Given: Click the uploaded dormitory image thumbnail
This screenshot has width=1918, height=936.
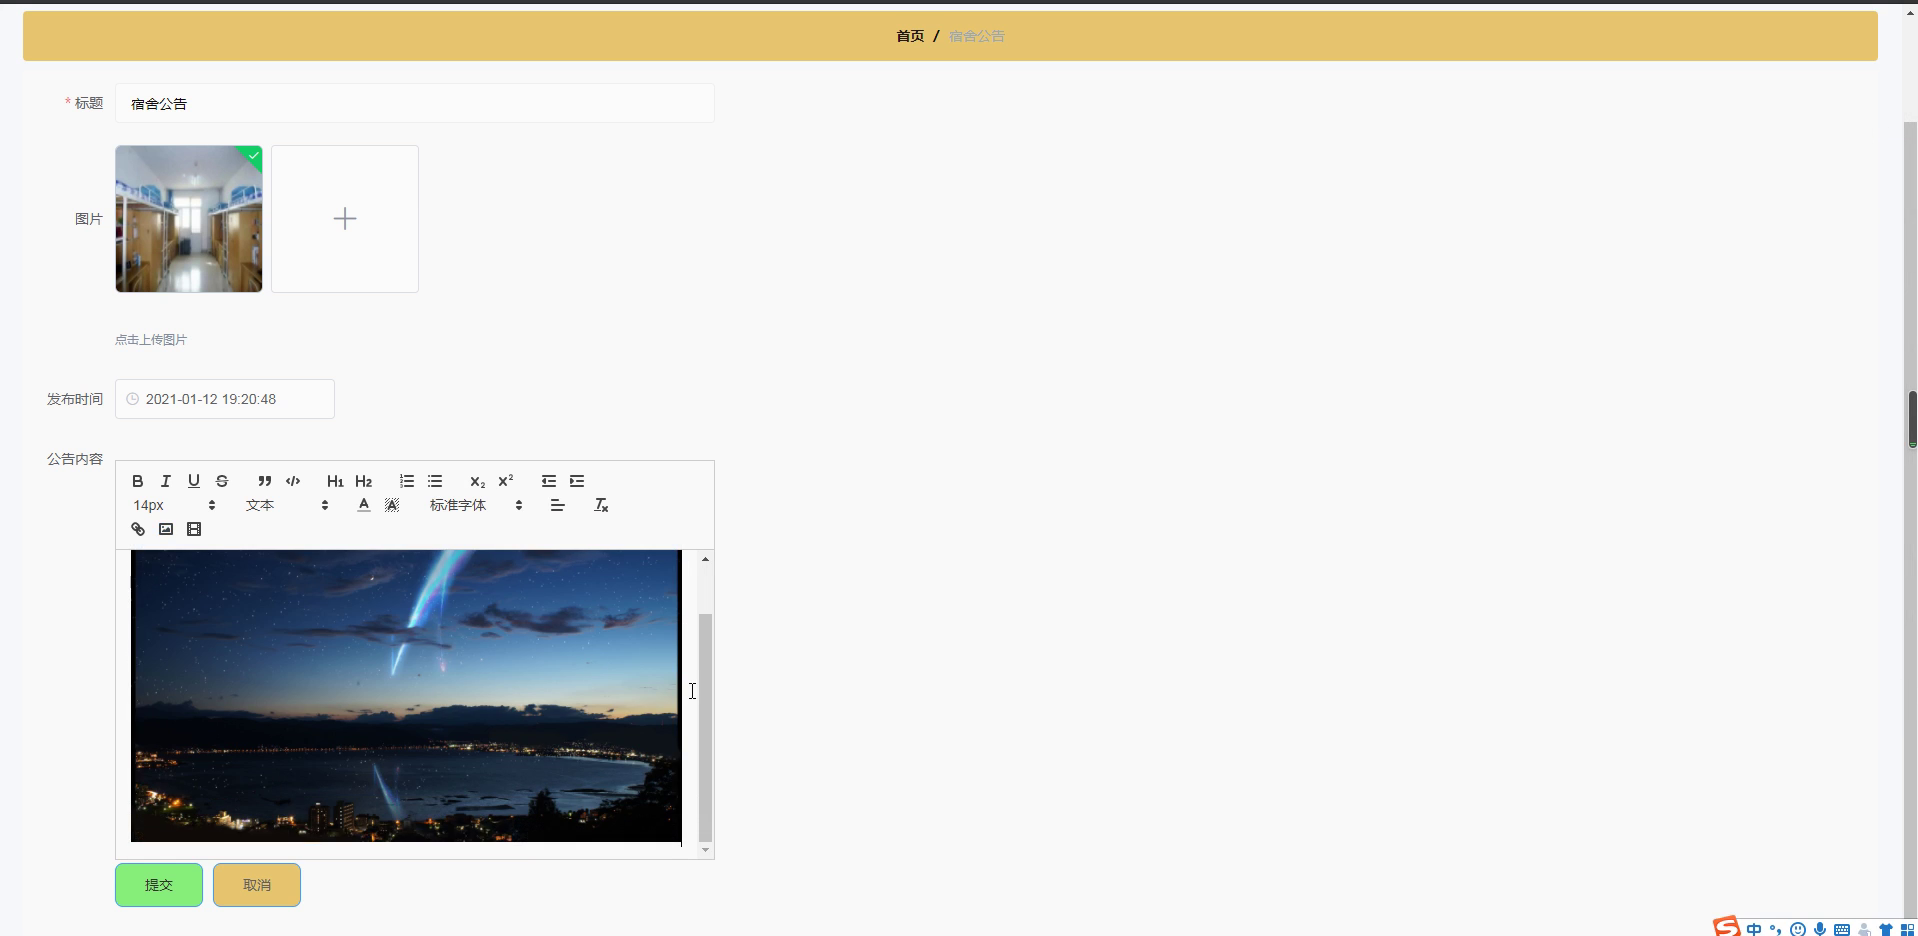Looking at the screenshot, I should (189, 219).
